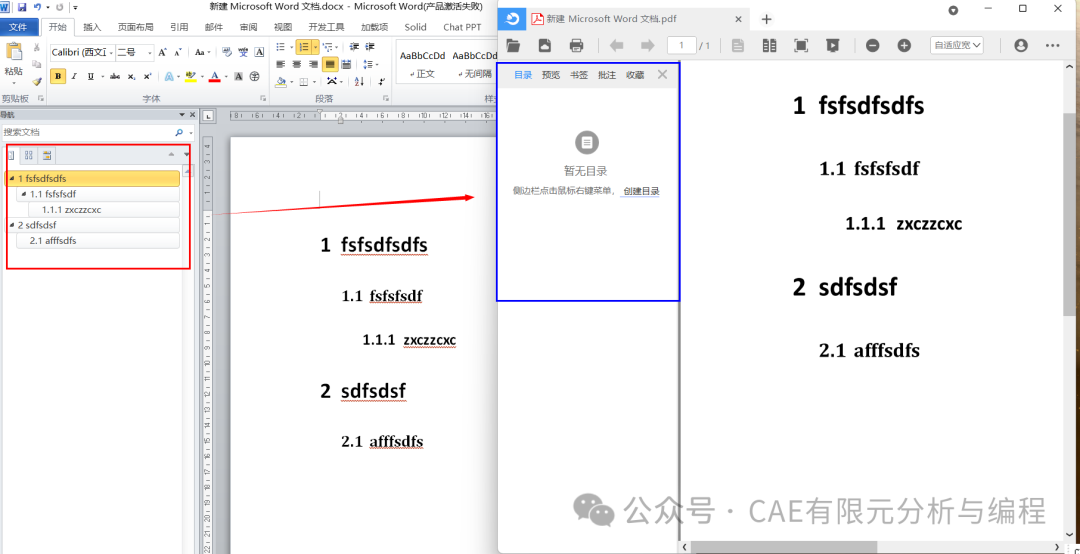Open the 自适应宽 zoom dropdown in PDF viewer
Viewport: 1080px width, 554px height.
[x=957, y=45]
